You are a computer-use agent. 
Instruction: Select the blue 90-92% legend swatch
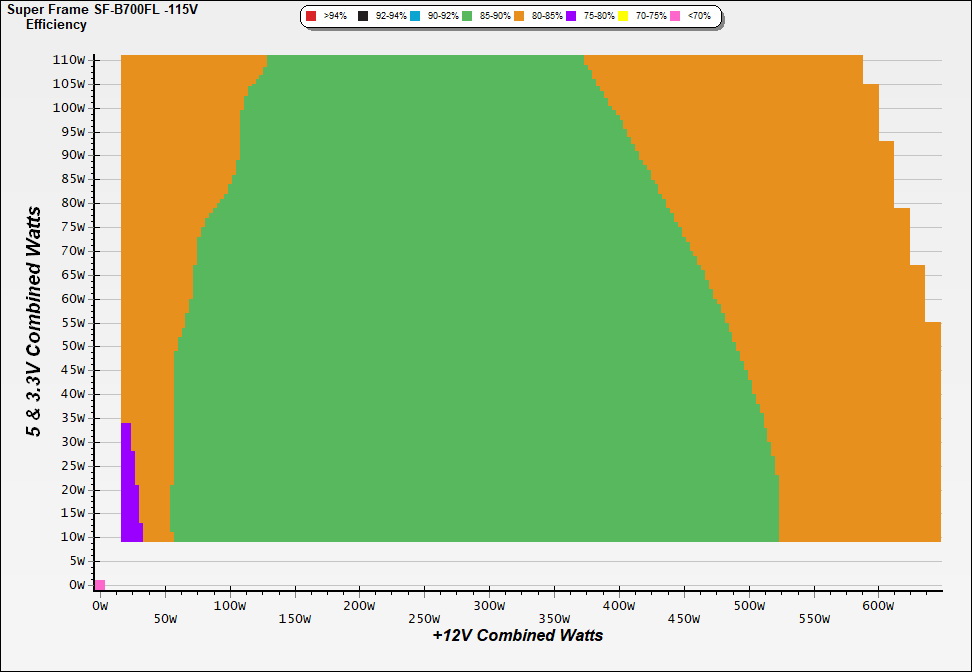[x=415, y=17]
